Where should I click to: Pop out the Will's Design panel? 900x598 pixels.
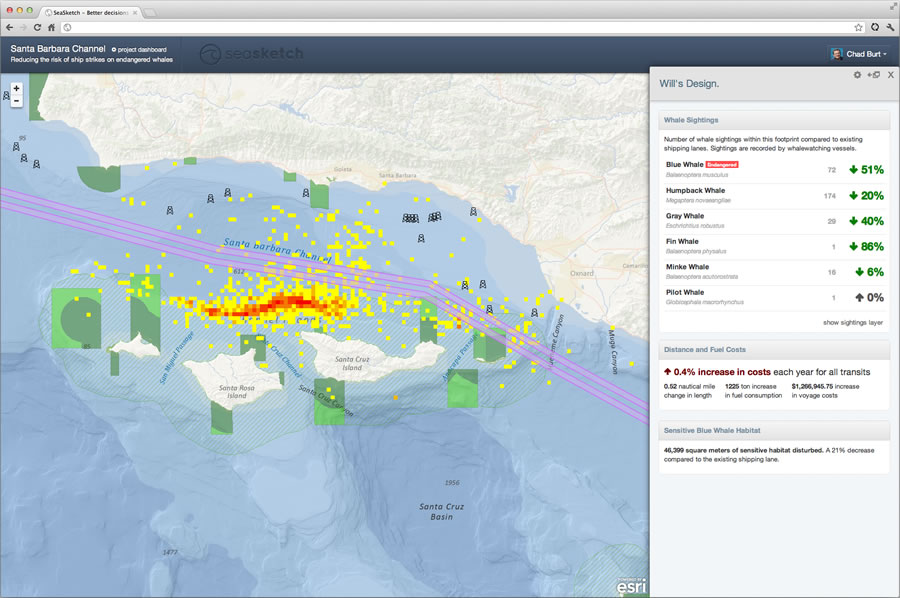pyautogui.click(x=873, y=75)
